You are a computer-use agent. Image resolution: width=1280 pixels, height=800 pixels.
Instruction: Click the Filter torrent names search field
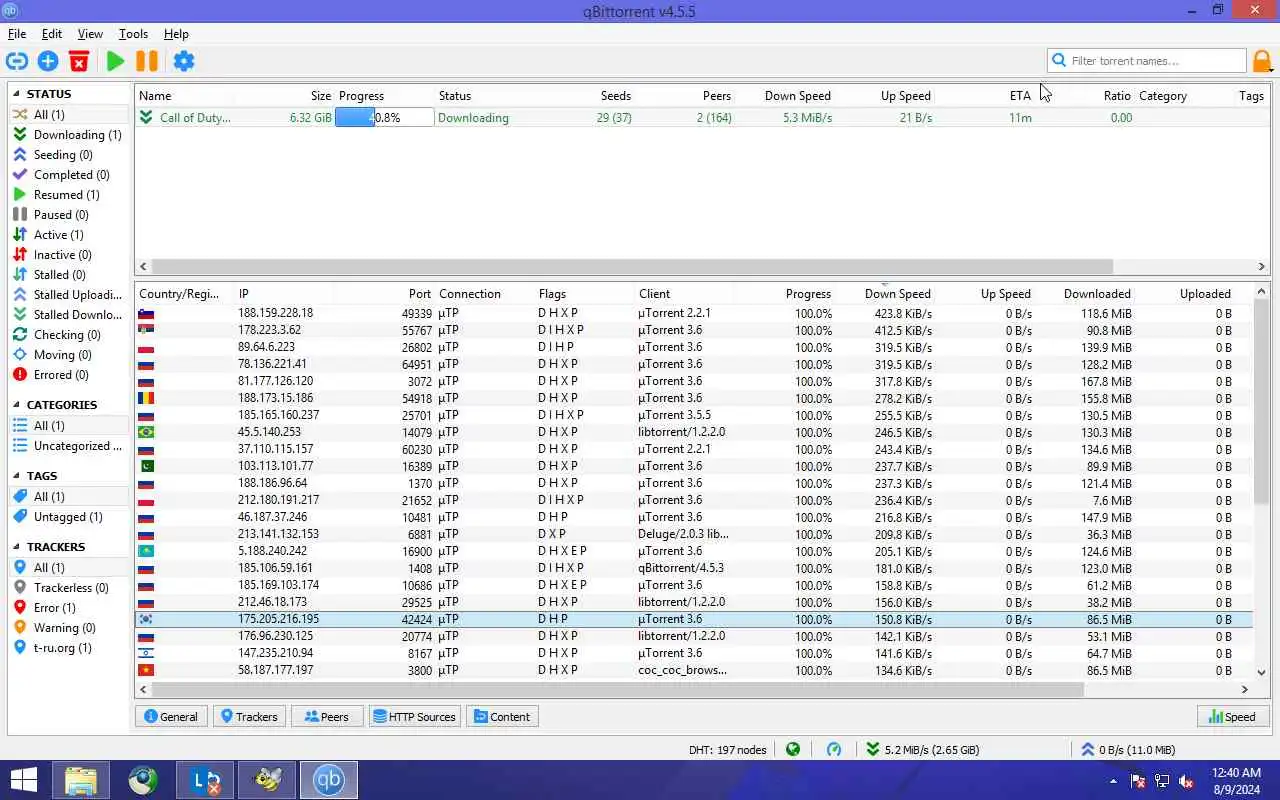(x=1147, y=61)
